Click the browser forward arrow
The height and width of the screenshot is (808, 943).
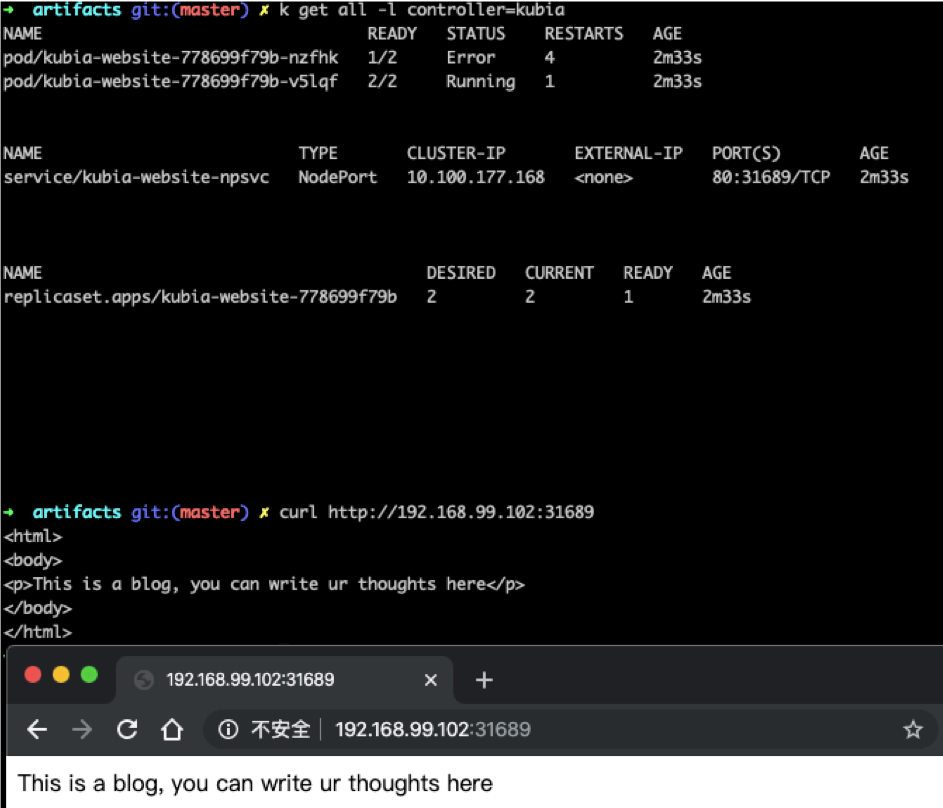pos(82,730)
